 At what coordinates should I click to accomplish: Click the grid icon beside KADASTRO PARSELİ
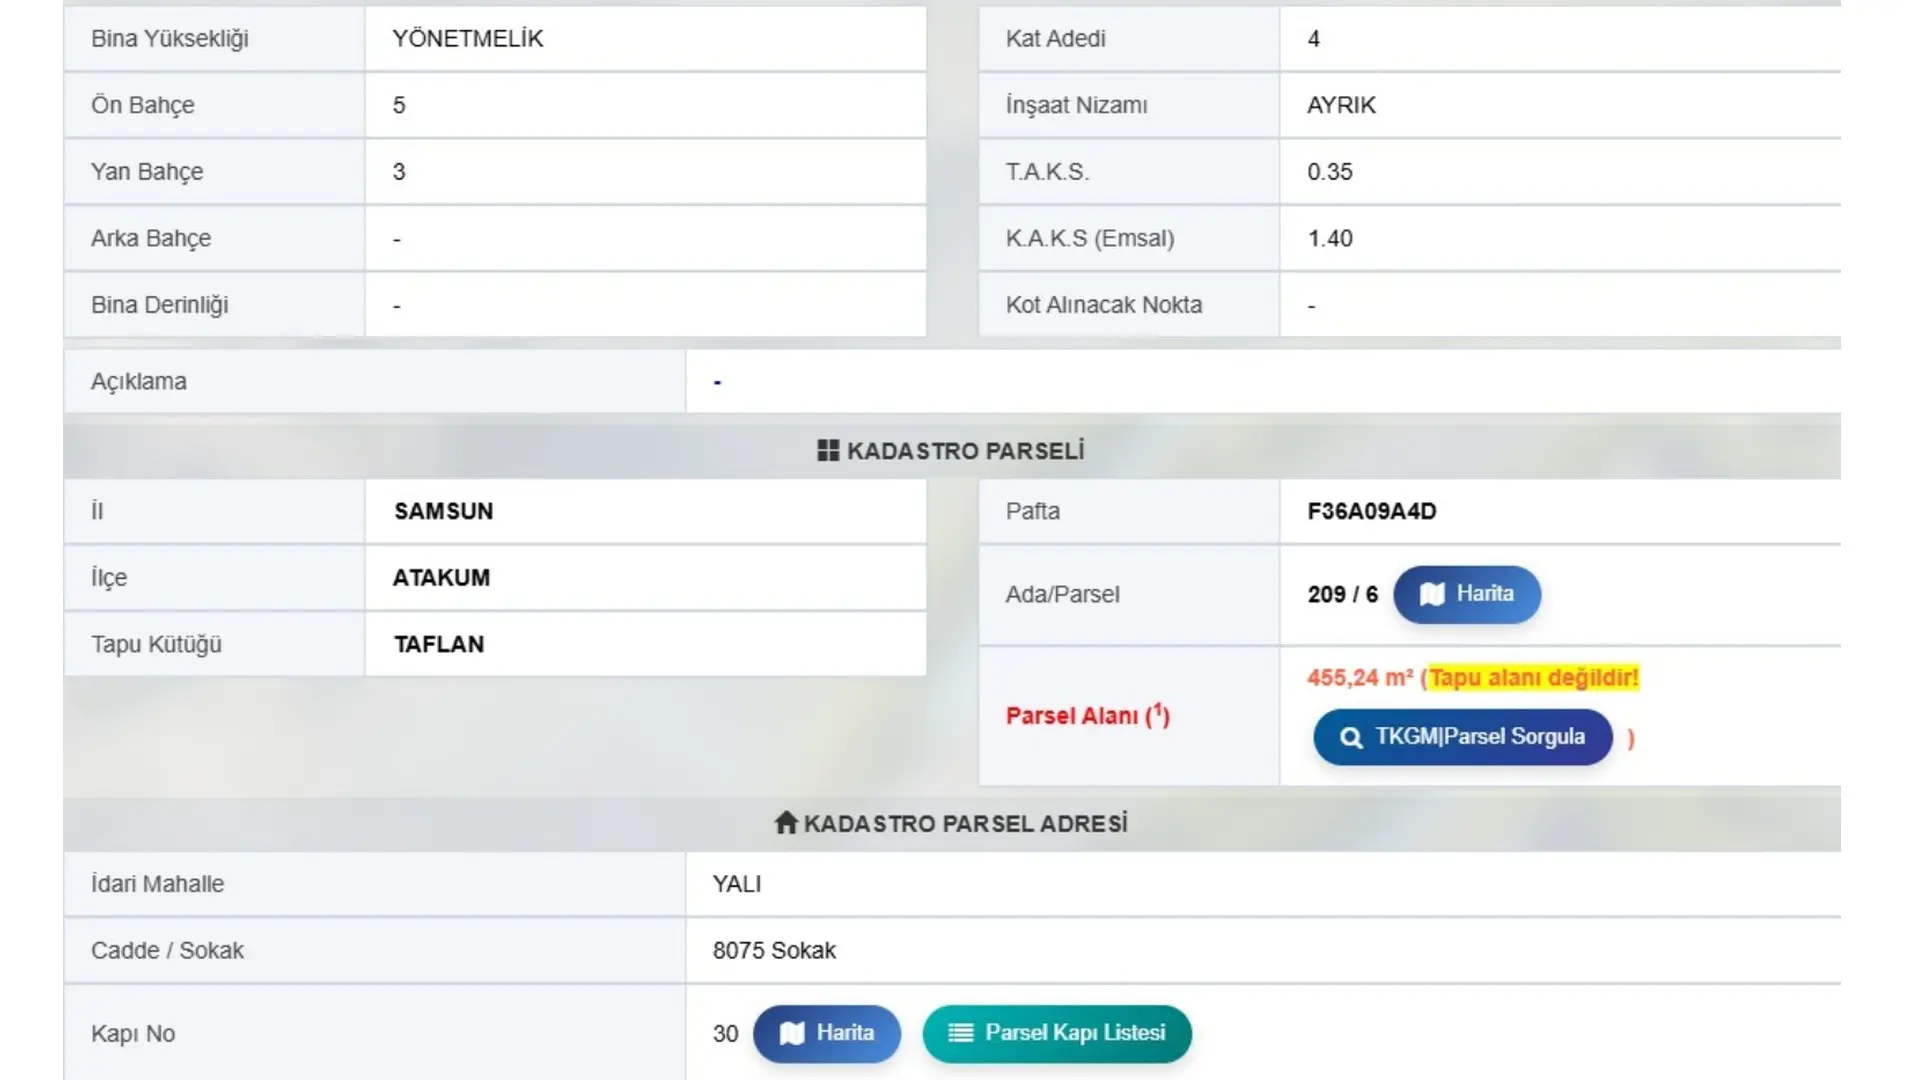(x=828, y=451)
